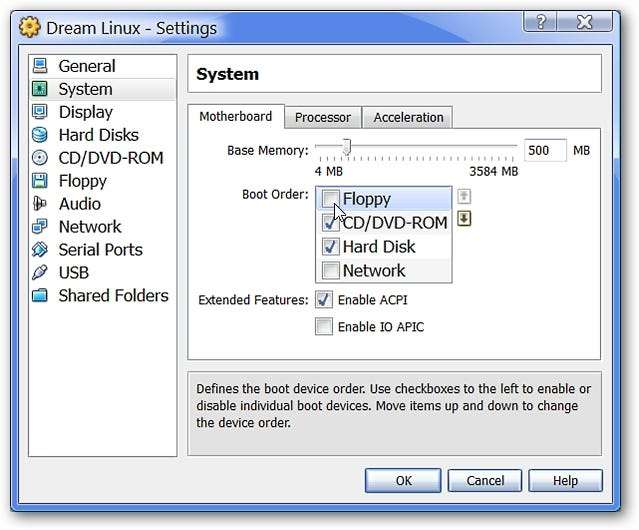
Task: Click the OK button
Action: click(403, 481)
